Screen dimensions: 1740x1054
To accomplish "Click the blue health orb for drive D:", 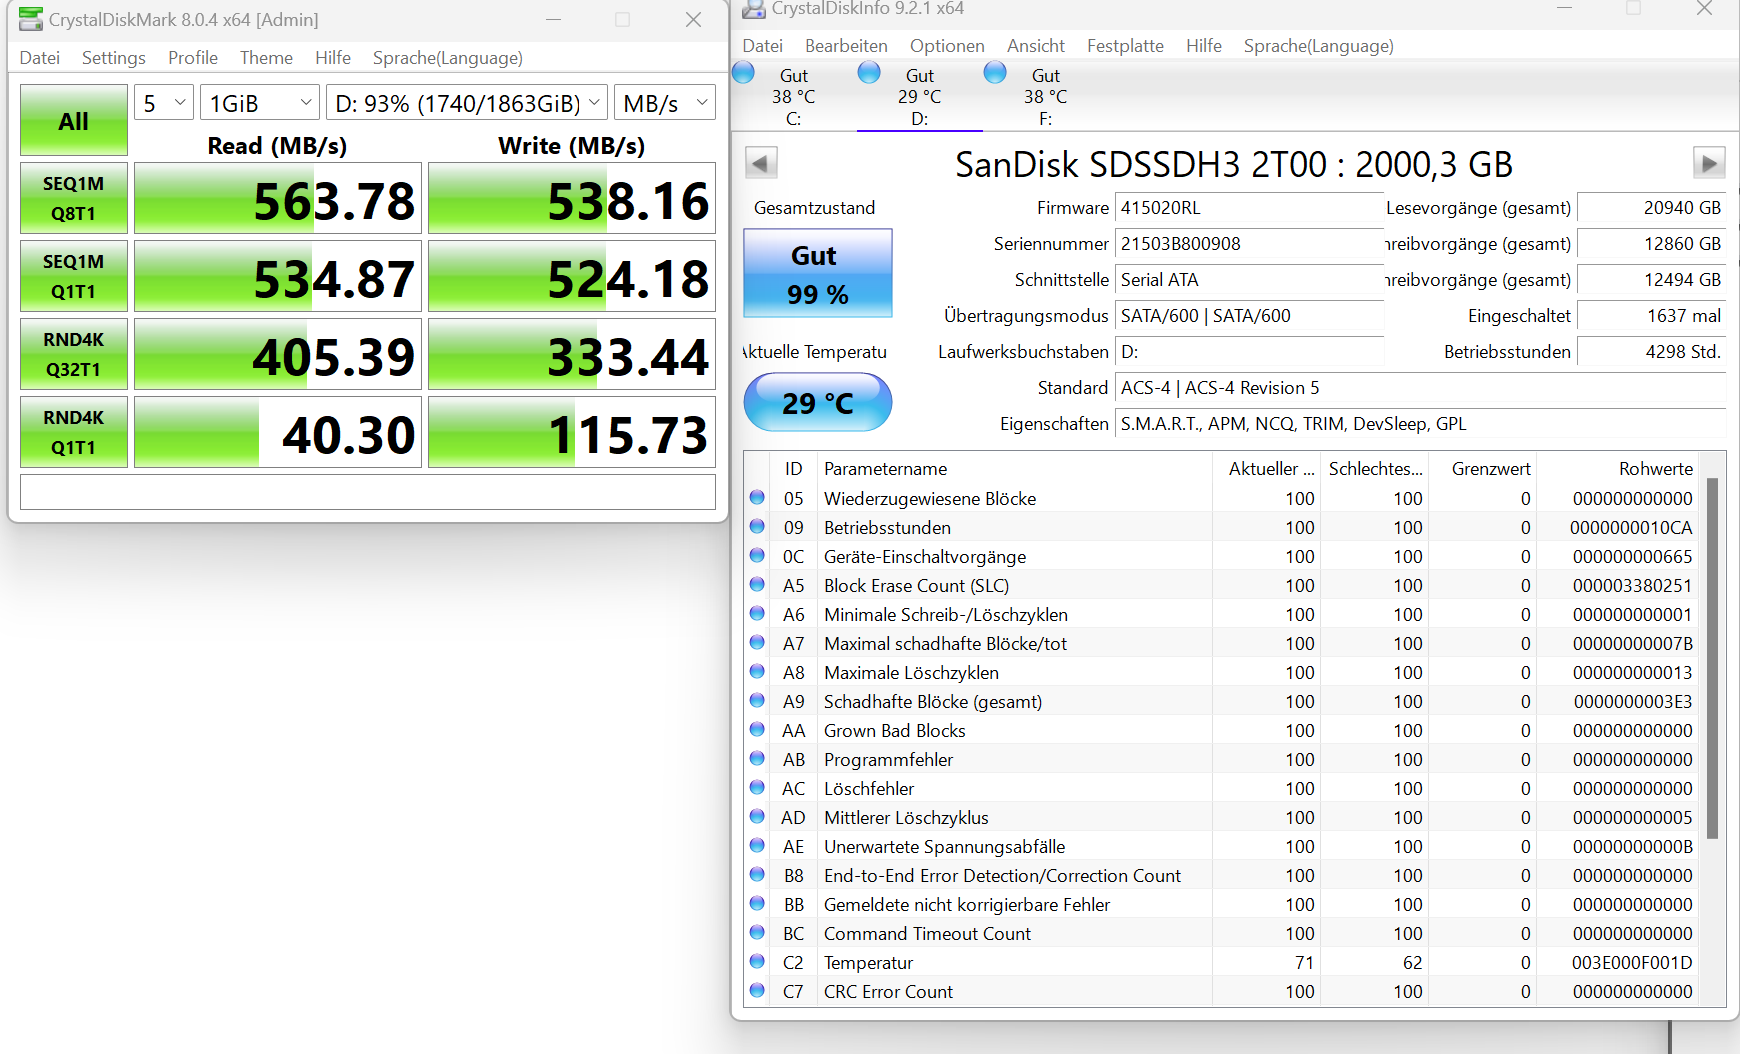I will tap(870, 72).
